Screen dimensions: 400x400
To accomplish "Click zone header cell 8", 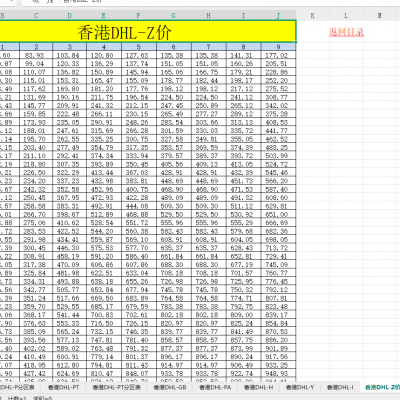I will pyautogui.click(x=244, y=47).
